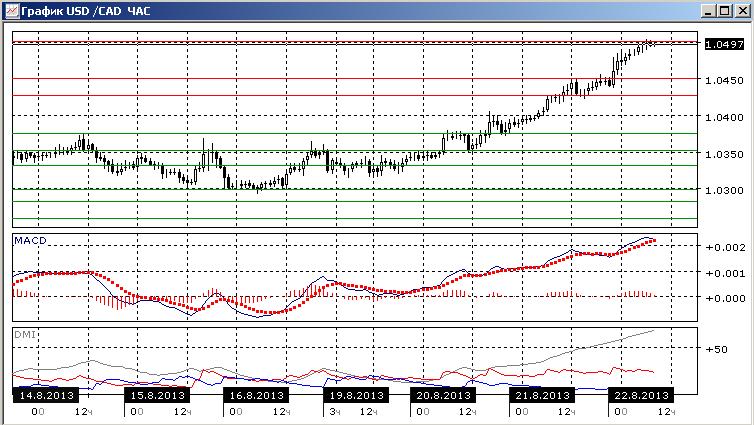Maximize the USD/CAD chart window
This screenshot has width=754, height=425.
click(725, 11)
